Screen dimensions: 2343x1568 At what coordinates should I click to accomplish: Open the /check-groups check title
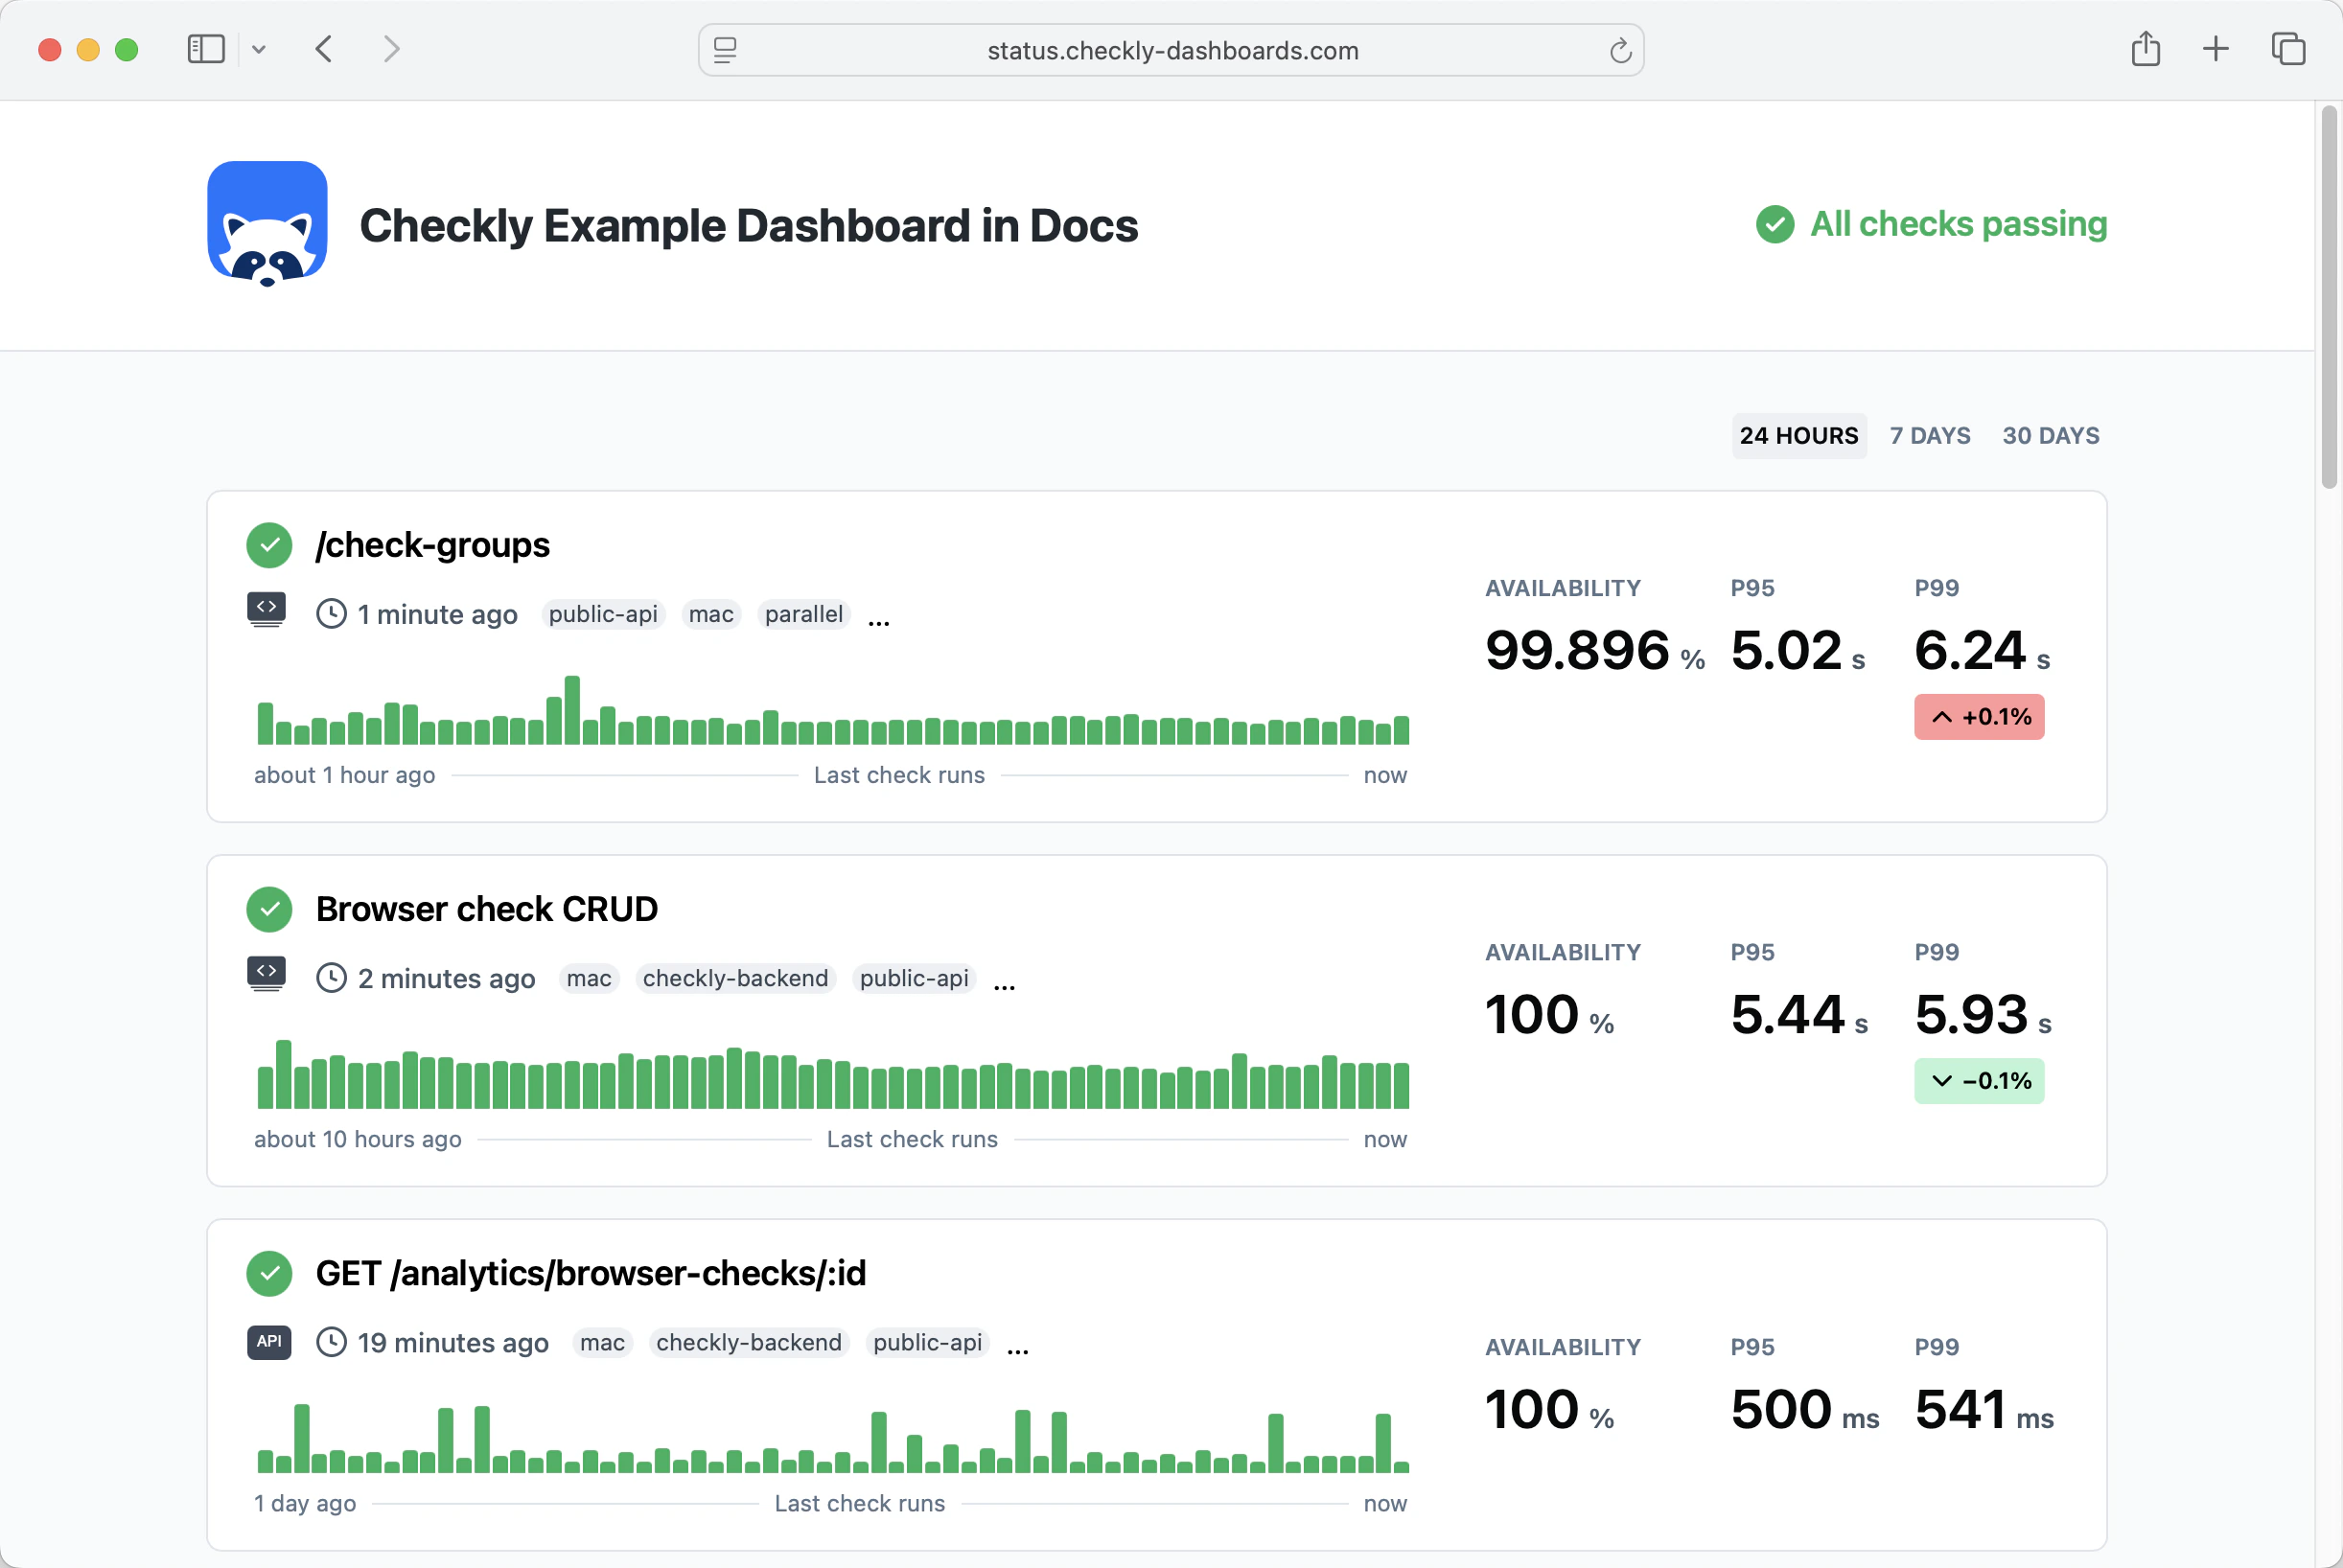[432, 545]
